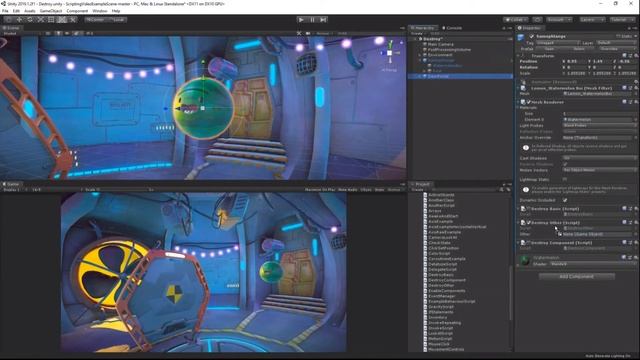Toggle Center pivot mode button
640x360 pixels.
click(x=95, y=20)
